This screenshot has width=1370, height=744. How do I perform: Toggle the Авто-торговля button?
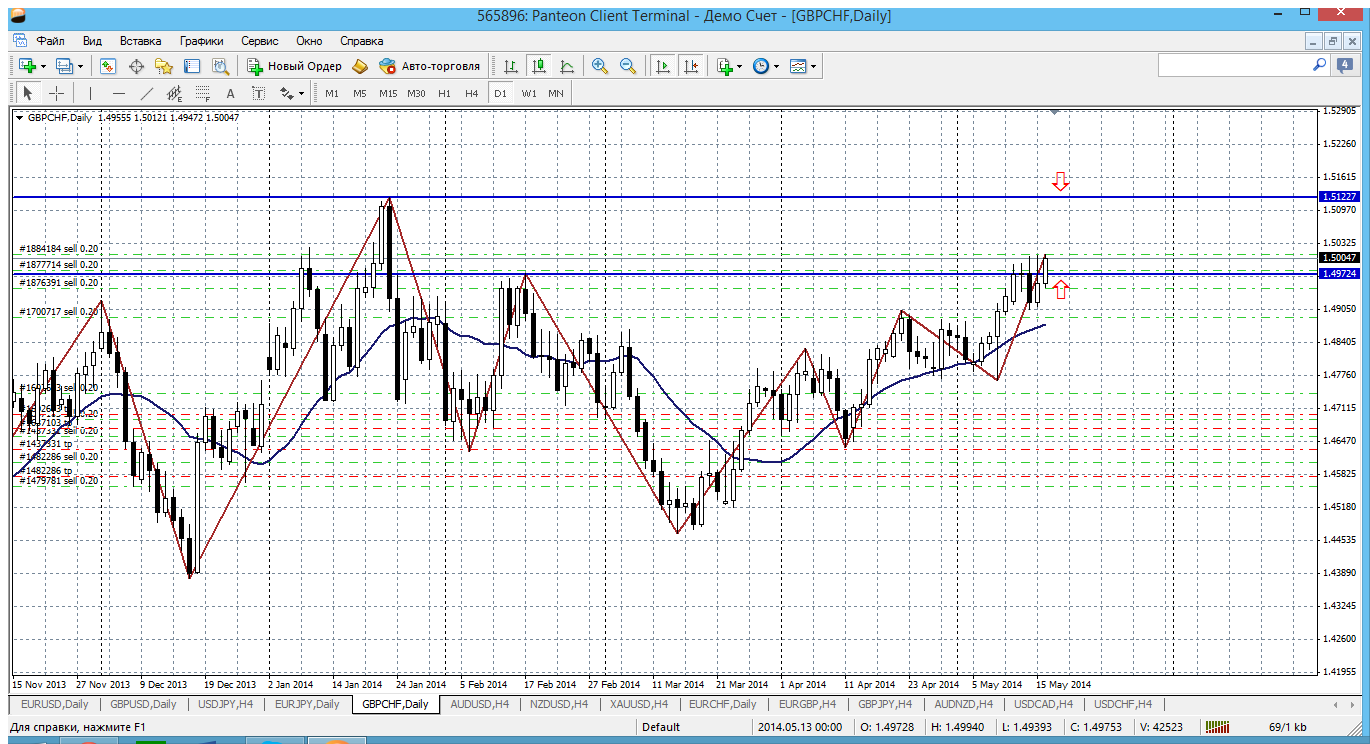click(x=429, y=66)
